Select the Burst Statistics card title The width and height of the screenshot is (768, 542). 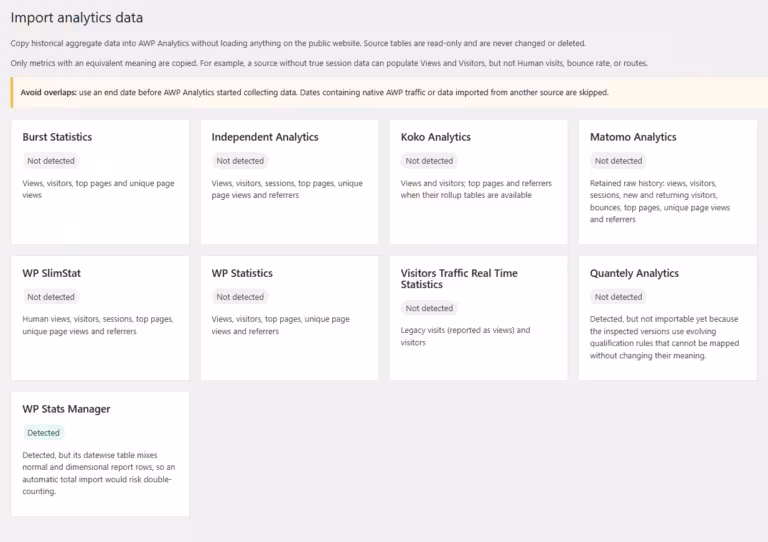point(57,137)
